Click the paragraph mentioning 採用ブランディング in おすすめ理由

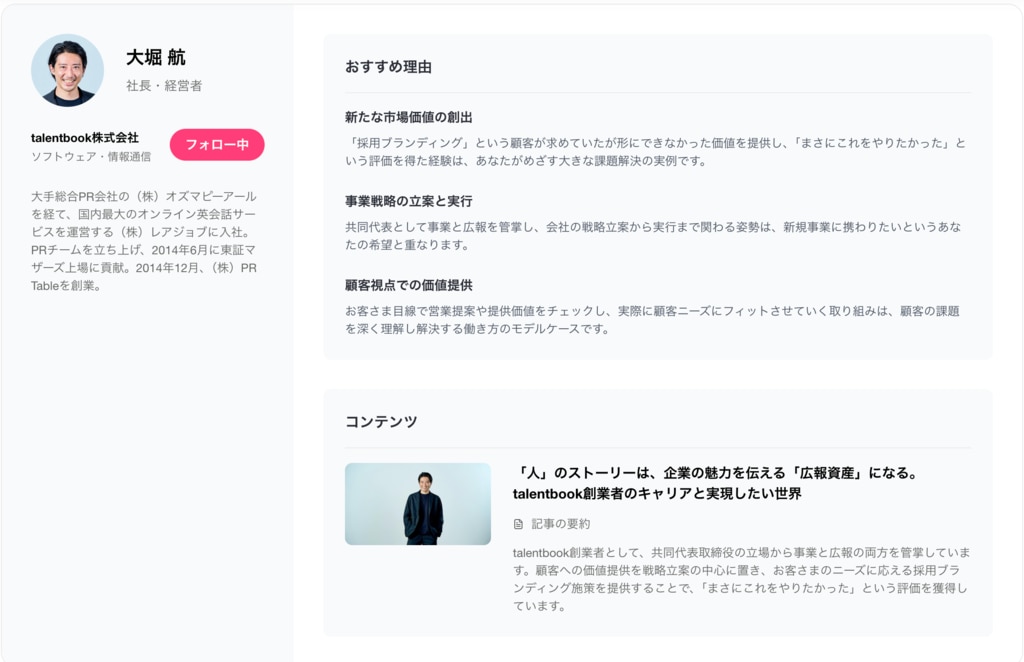pyautogui.click(x=655, y=152)
